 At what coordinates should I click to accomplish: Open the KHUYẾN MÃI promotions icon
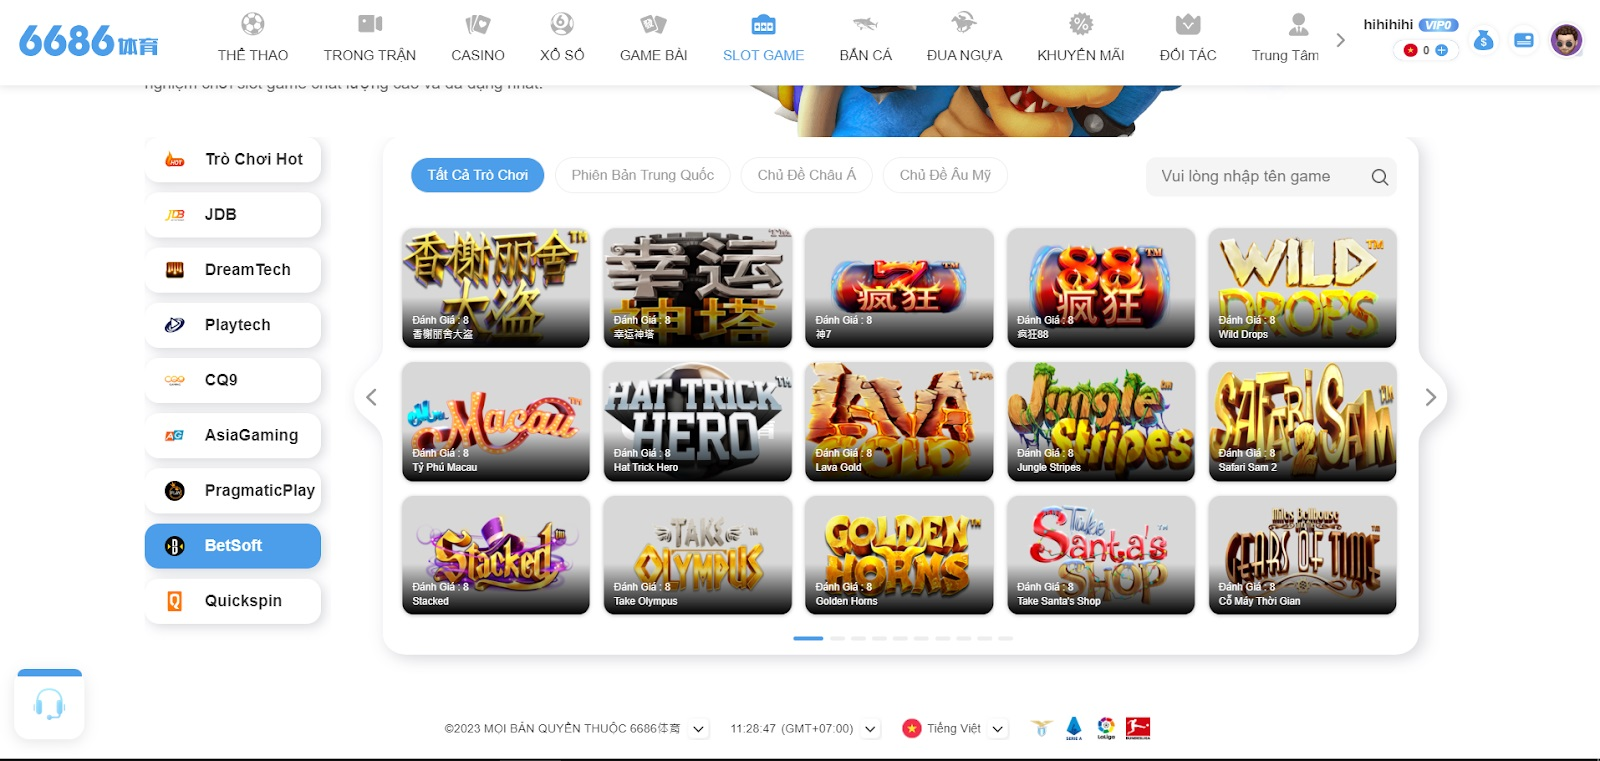tap(1081, 24)
